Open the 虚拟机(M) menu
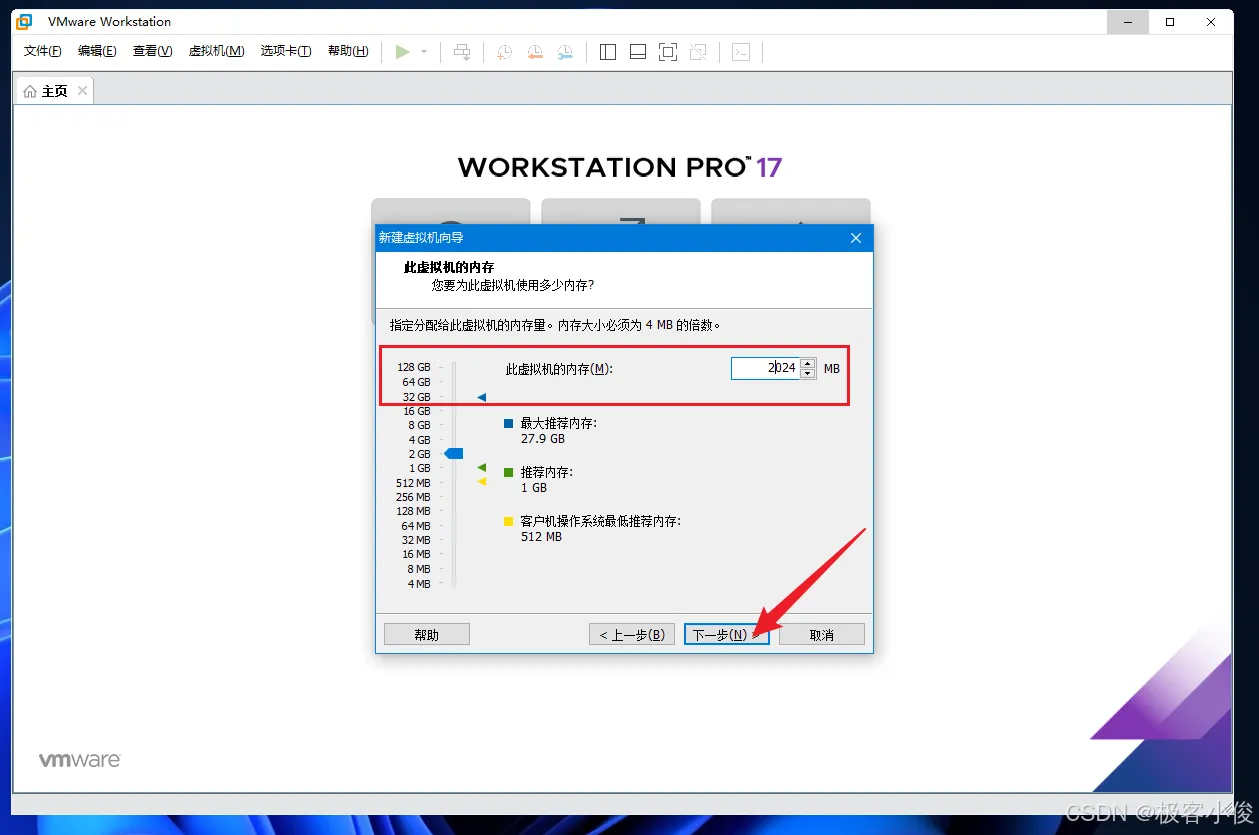Image resolution: width=1259 pixels, height=835 pixels. [x=217, y=51]
